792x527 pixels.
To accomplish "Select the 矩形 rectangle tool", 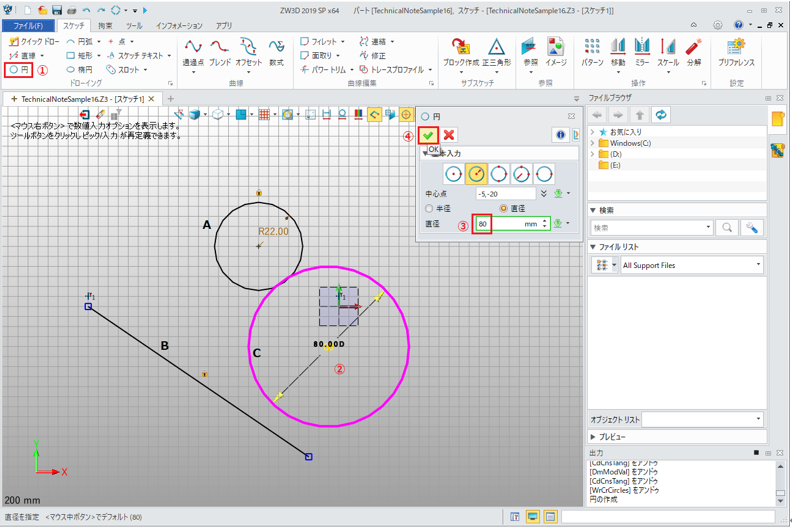I will [79, 56].
